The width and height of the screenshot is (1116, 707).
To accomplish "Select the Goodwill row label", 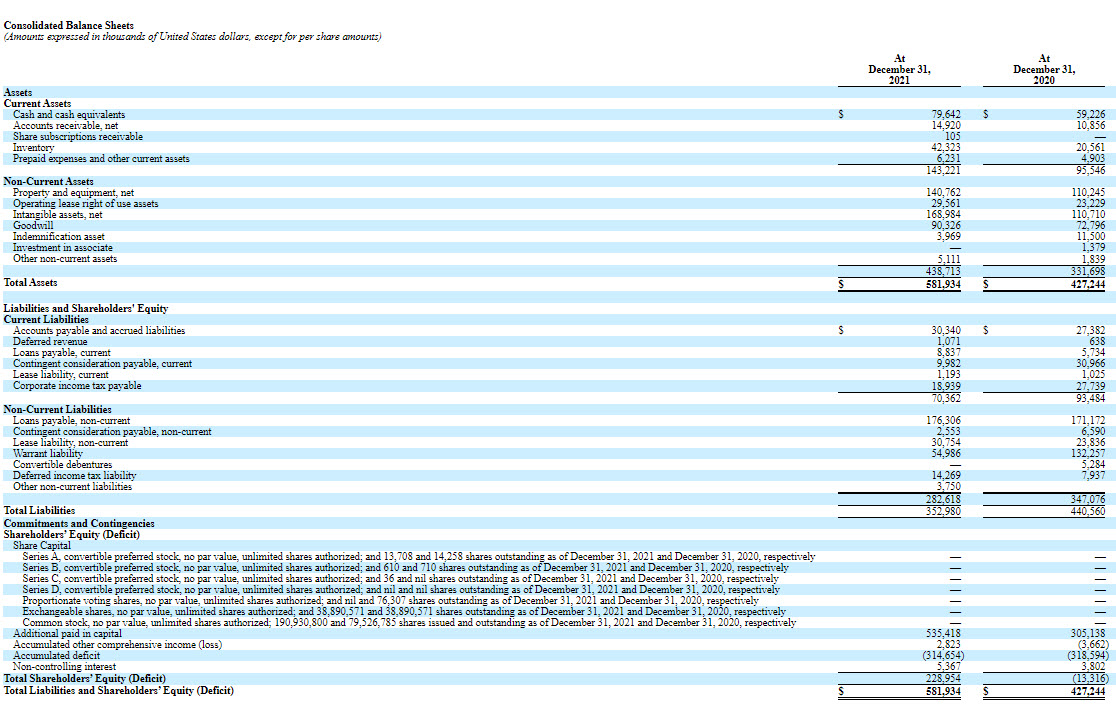I will tap(33, 225).
